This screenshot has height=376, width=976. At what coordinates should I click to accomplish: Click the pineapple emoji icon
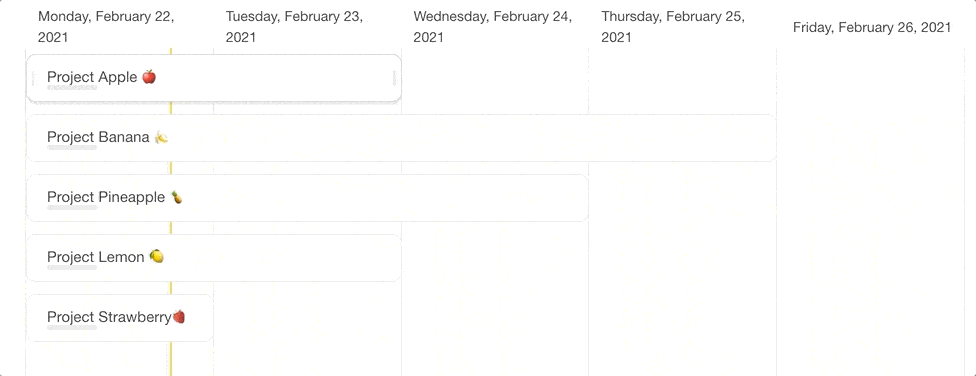(x=177, y=197)
